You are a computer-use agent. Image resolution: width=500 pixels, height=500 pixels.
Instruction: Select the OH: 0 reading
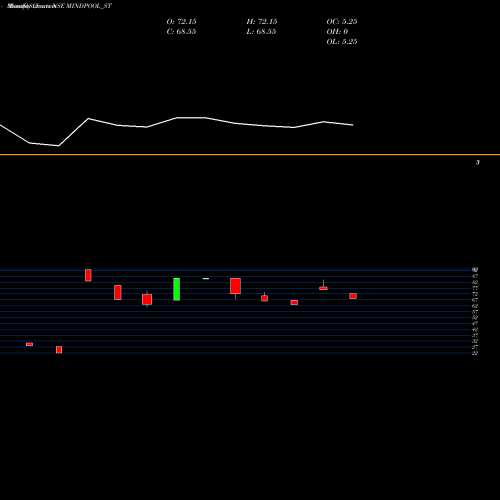(337, 32)
